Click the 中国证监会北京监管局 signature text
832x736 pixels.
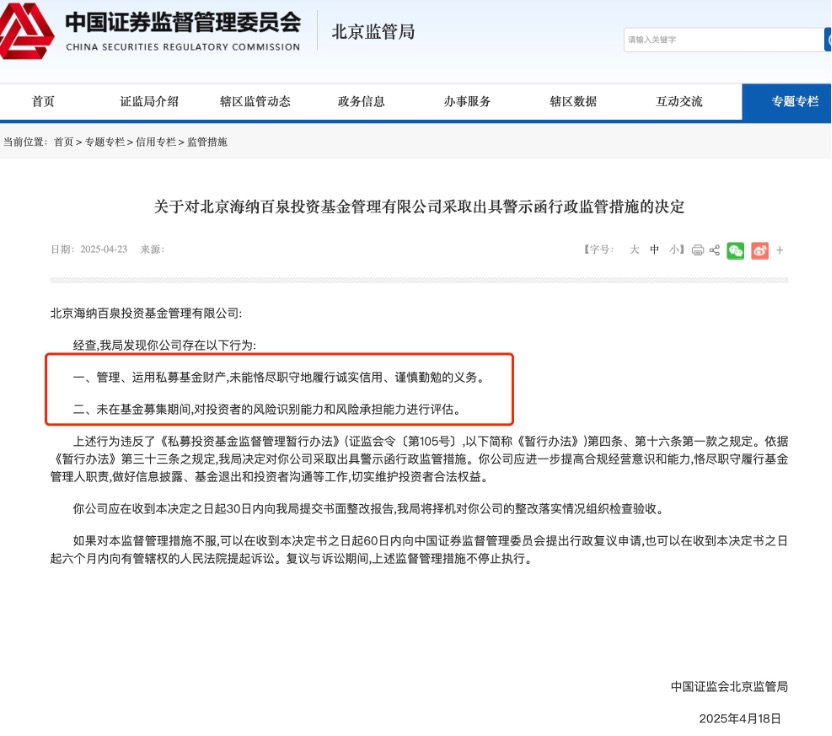coord(729,686)
